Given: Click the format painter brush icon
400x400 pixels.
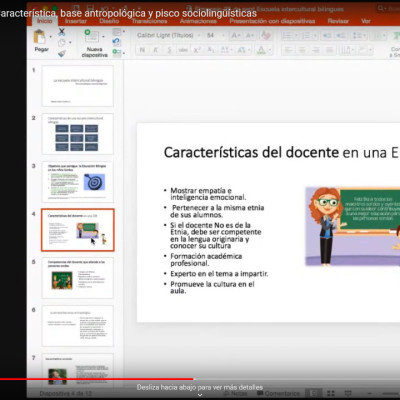Looking at the screenshot, I should pyautogui.click(x=62, y=53).
